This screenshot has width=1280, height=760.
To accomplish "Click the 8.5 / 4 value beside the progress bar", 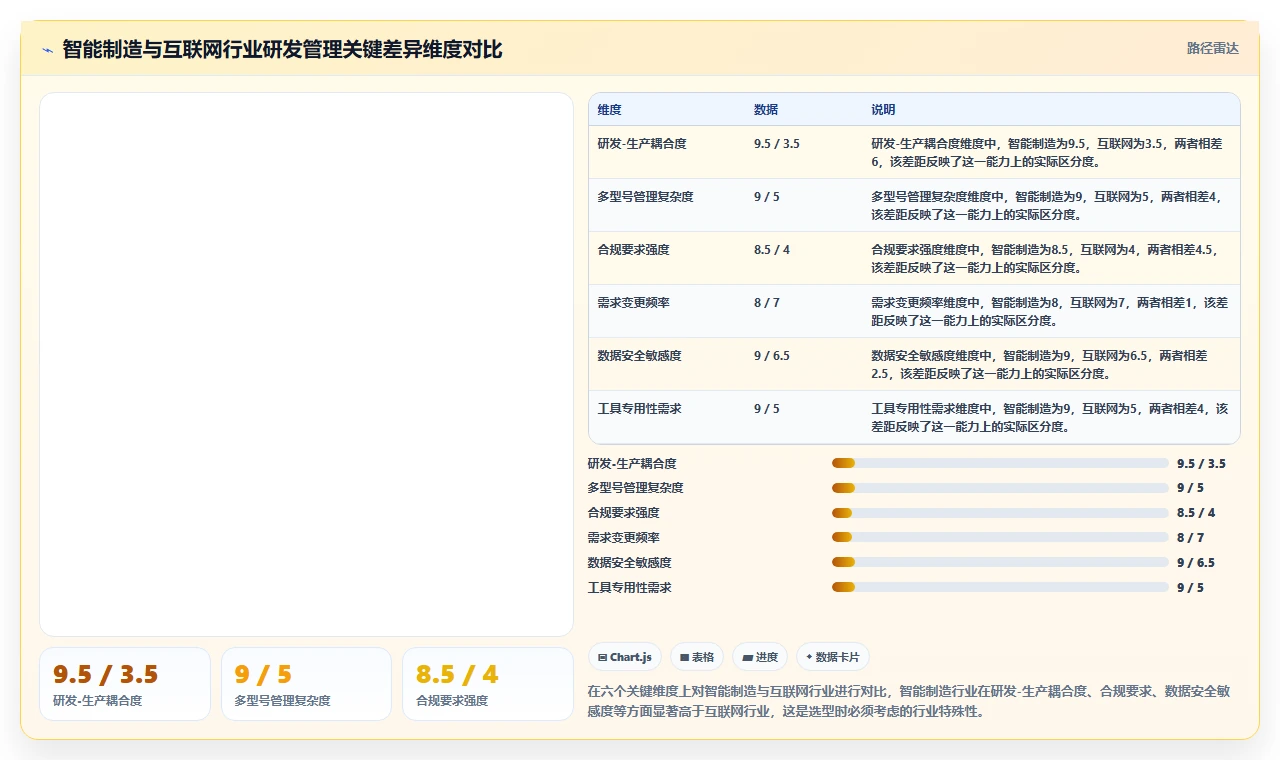I will (1196, 513).
